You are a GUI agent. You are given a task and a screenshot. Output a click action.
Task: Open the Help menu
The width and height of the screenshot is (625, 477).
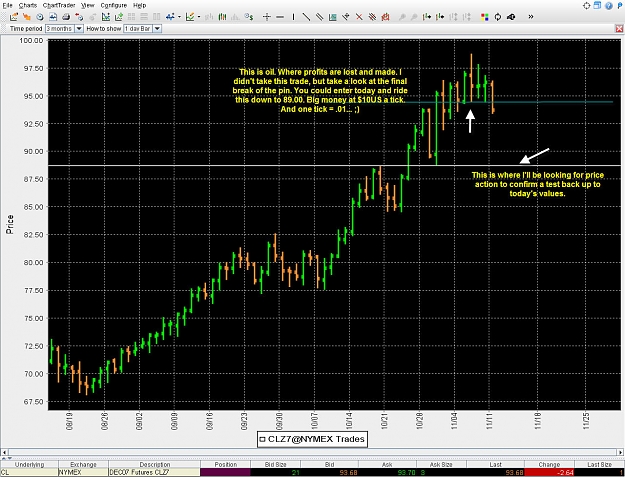[140, 5]
